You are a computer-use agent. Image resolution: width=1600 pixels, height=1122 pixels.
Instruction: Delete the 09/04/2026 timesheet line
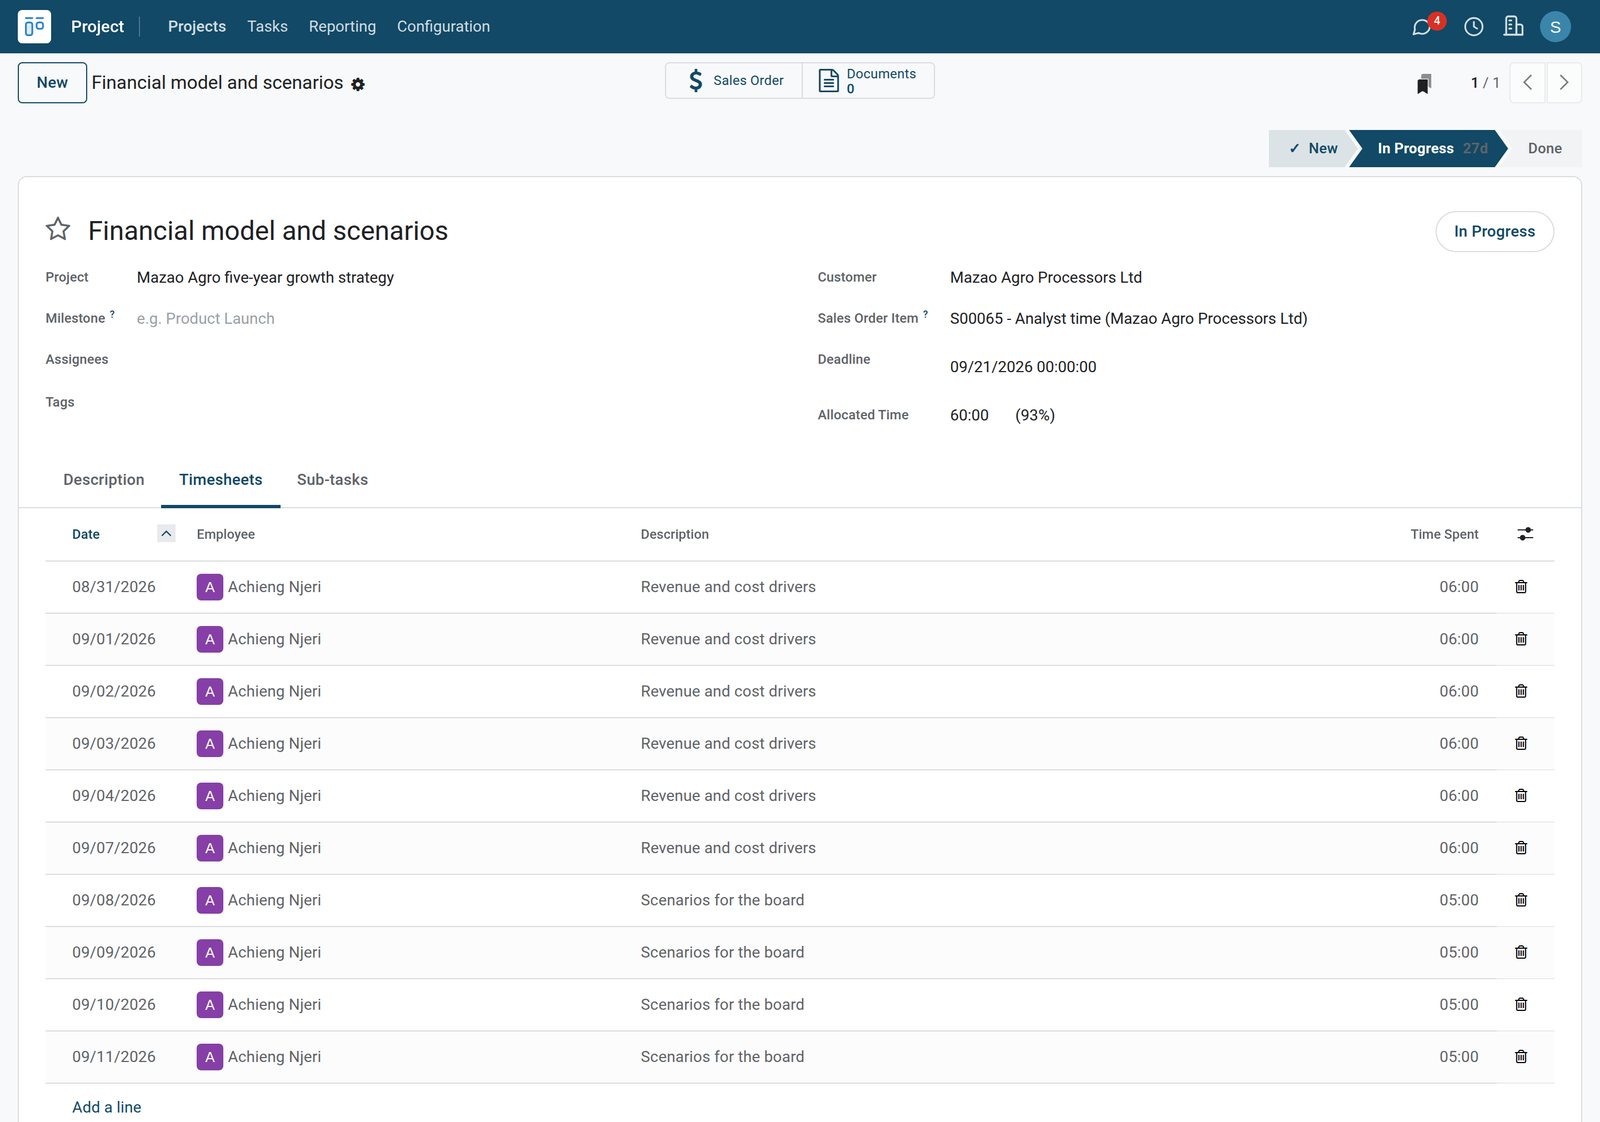(x=1521, y=796)
